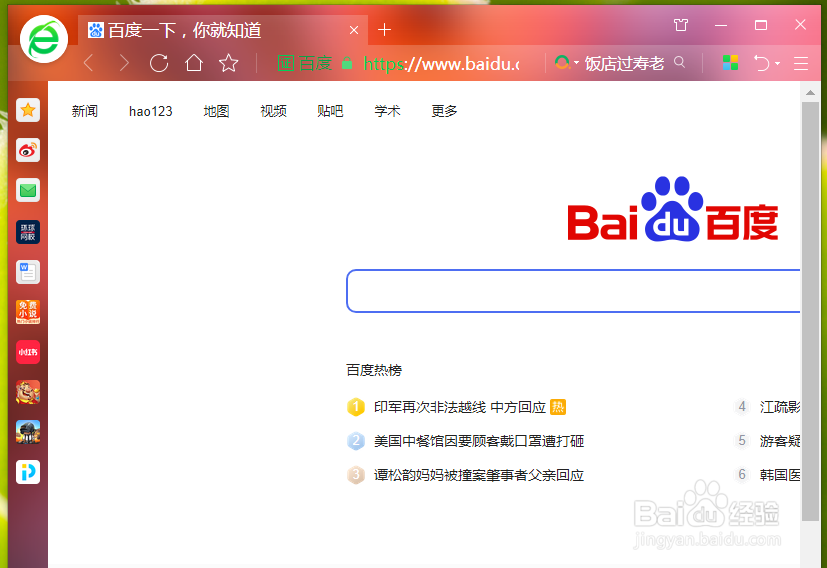The image size is (827, 568).
Task: Open hot item 美国中餐馆因要顾客戴口罩遭打砸
Action: click(x=479, y=441)
